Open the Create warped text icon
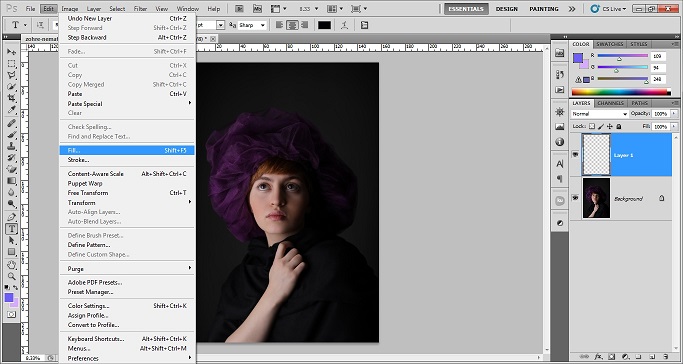The image size is (683, 364). (x=345, y=25)
